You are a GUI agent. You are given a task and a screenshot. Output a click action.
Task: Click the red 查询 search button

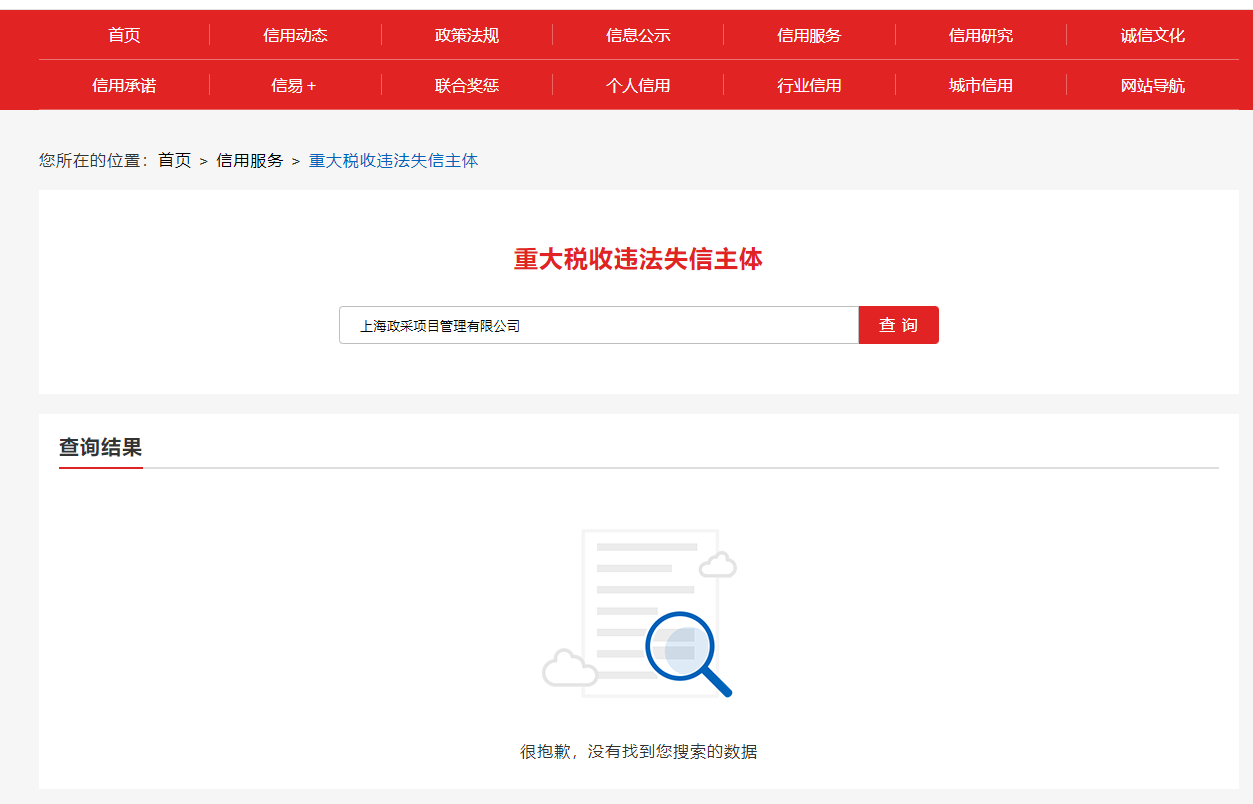tap(898, 325)
